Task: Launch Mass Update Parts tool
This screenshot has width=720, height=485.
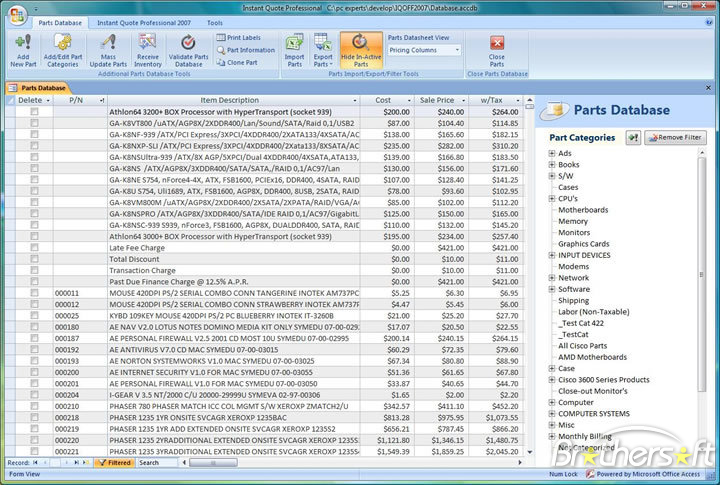Action: 108,51
